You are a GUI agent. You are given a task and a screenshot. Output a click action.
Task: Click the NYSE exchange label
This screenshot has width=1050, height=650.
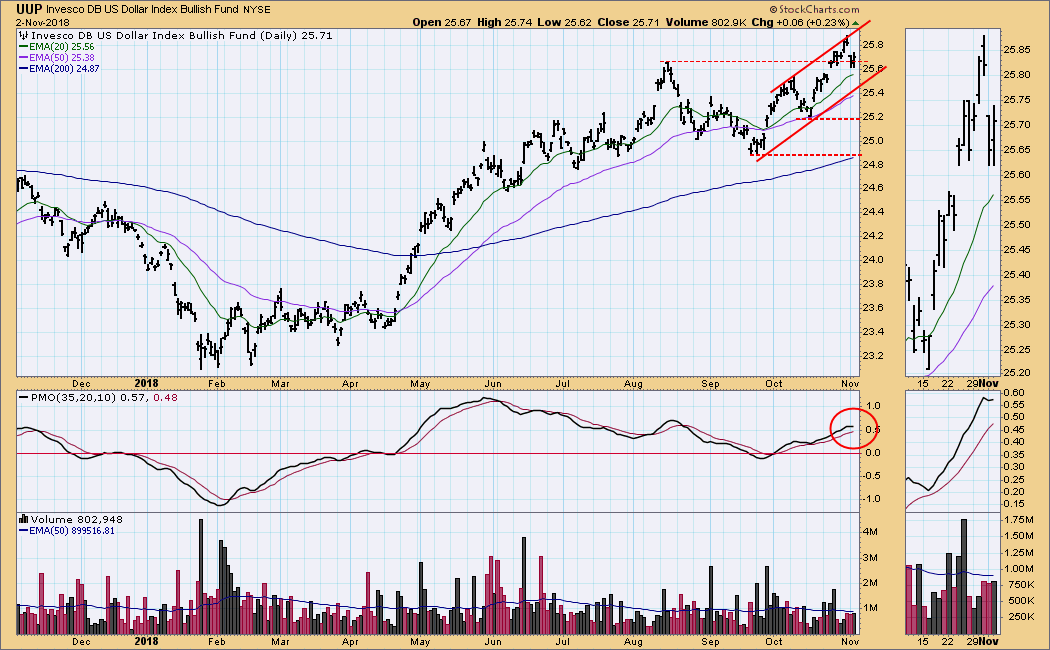pyautogui.click(x=258, y=7)
